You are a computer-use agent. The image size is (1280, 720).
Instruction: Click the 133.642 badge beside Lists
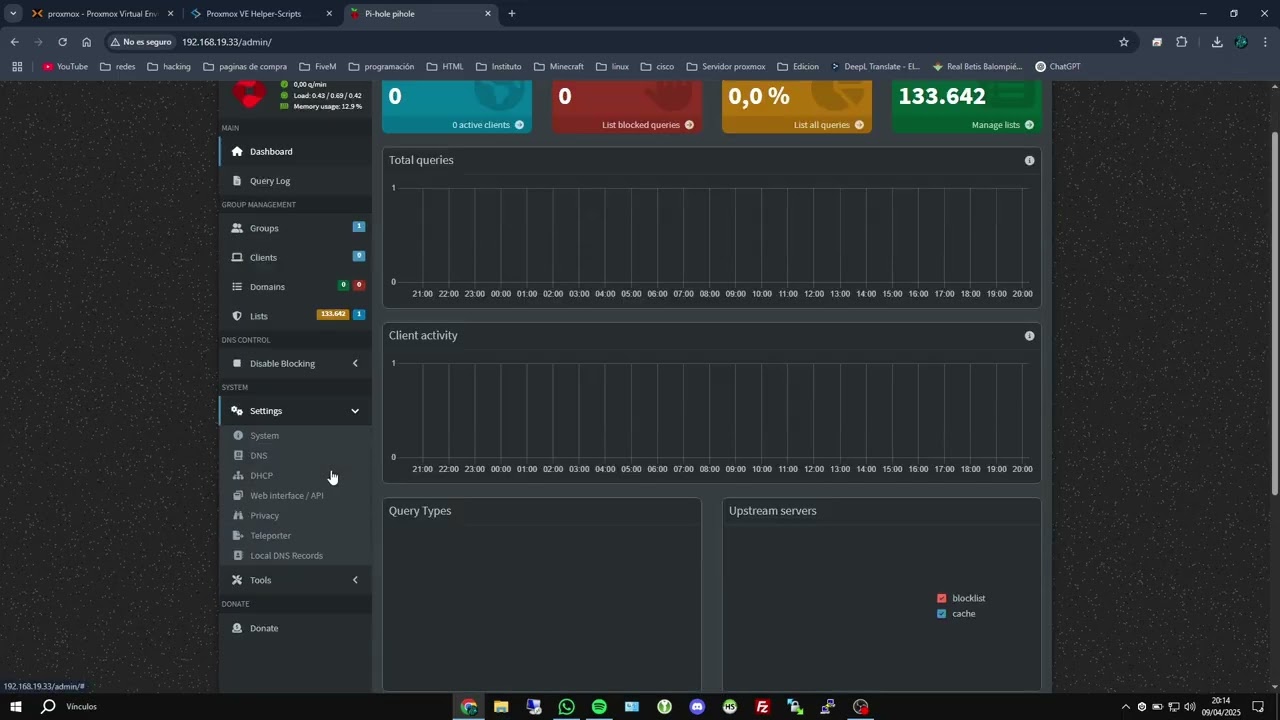pyautogui.click(x=333, y=314)
